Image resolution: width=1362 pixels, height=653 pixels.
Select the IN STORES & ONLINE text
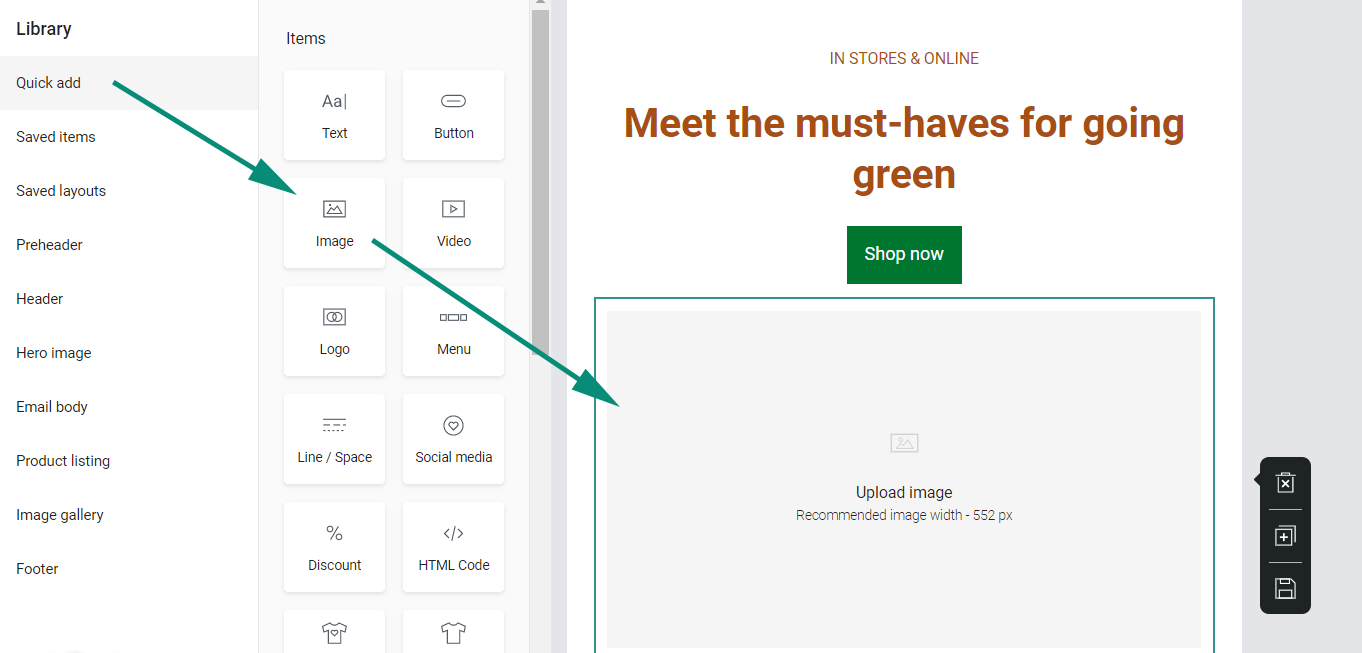(904, 59)
